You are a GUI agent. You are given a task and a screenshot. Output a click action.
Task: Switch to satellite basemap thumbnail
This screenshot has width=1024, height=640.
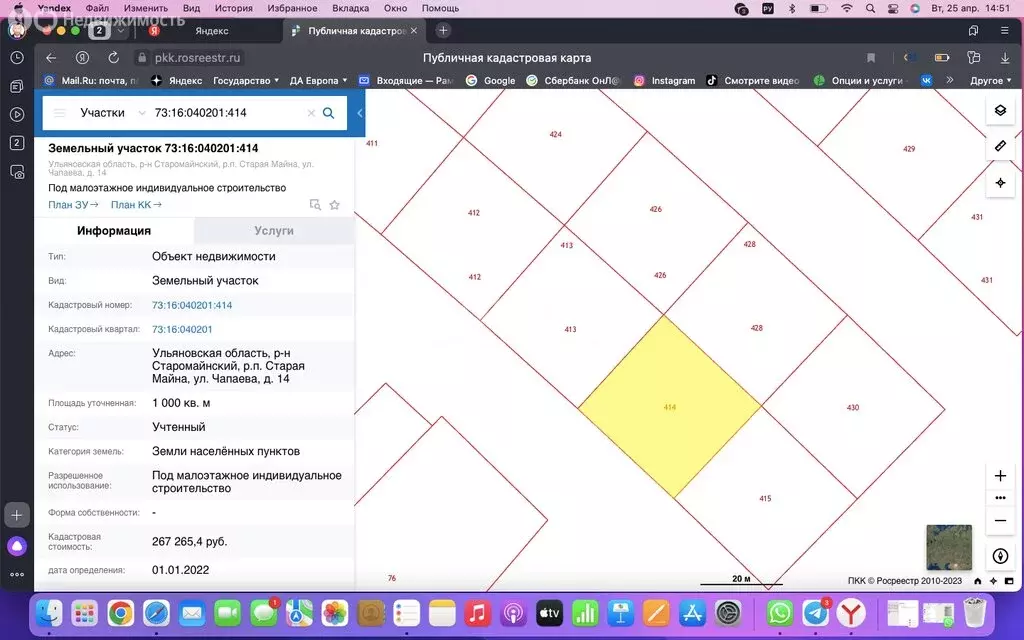coord(948,546)
